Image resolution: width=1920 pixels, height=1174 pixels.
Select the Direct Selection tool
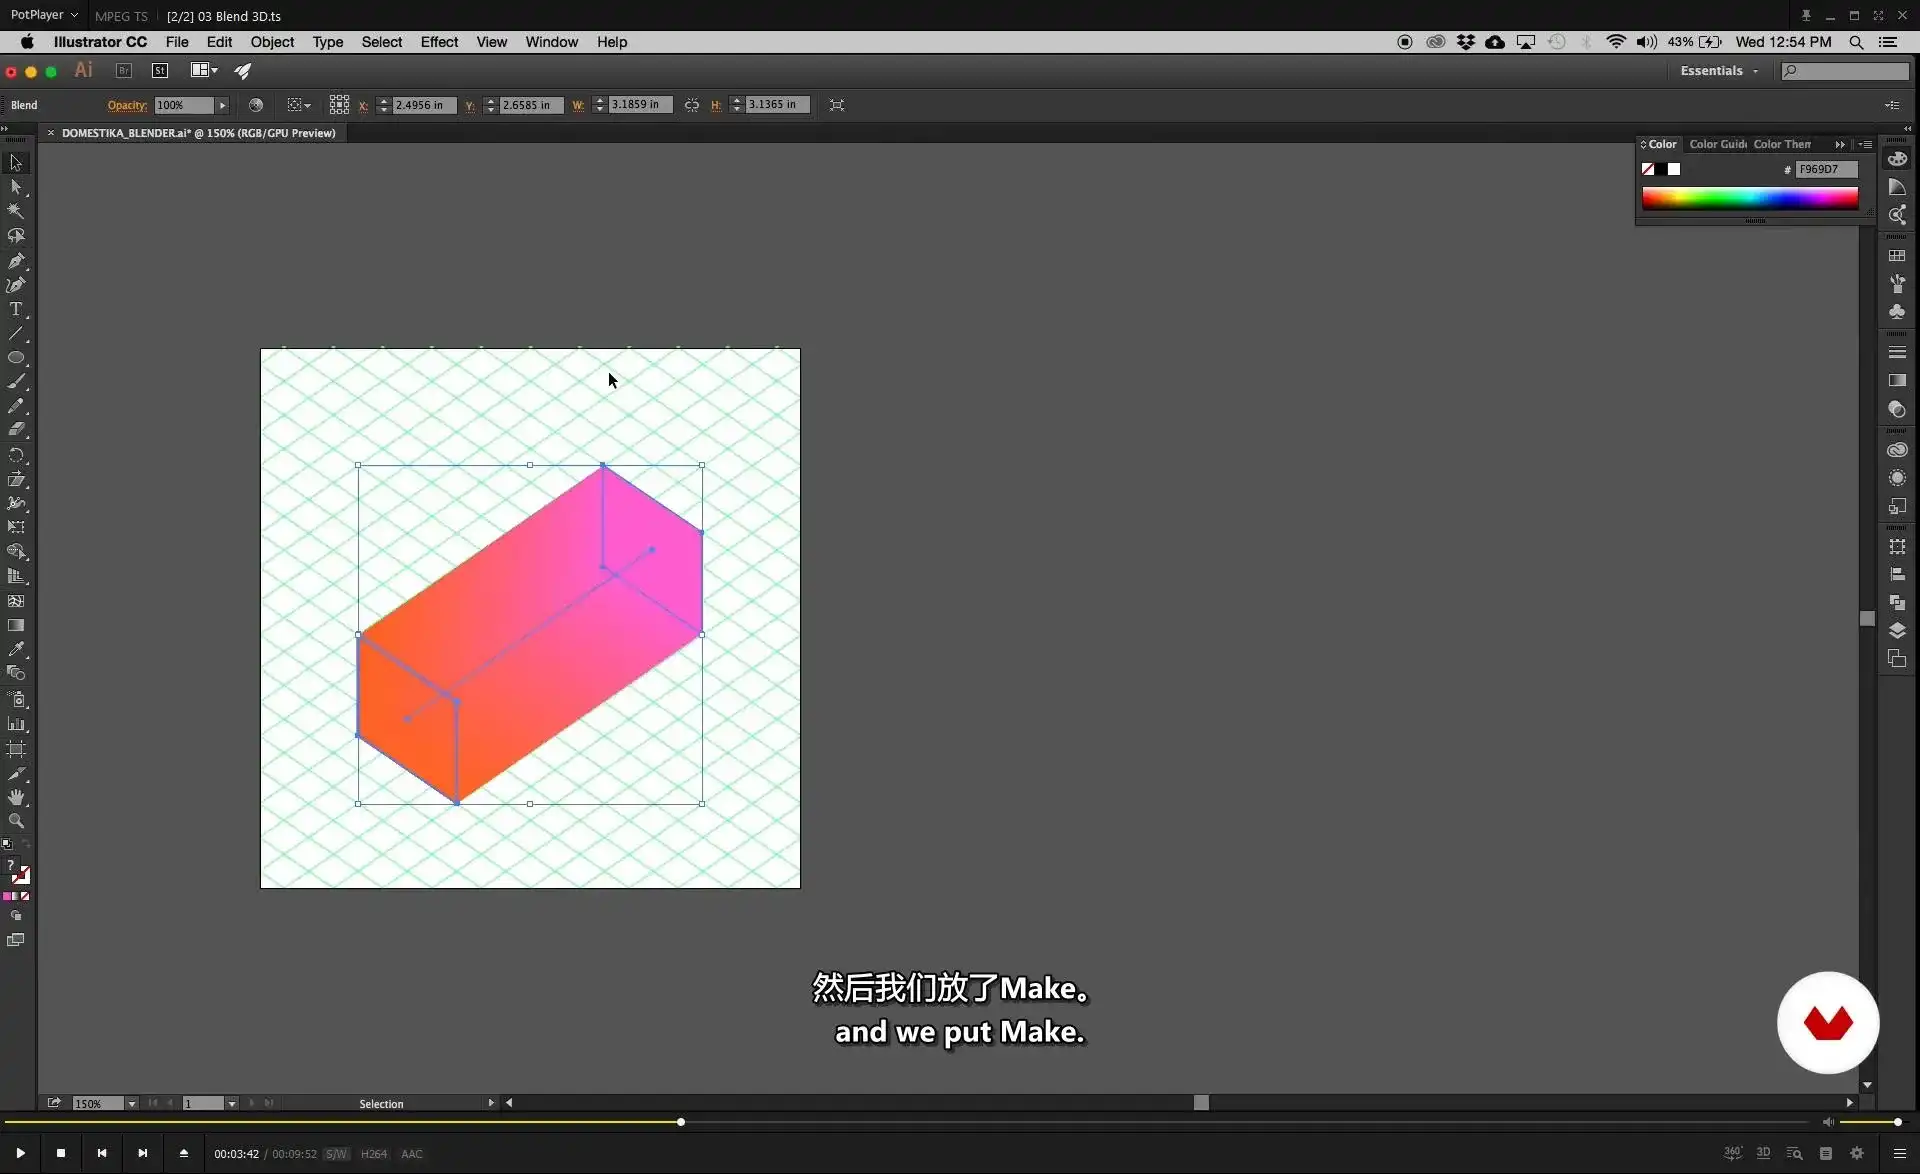16,187
